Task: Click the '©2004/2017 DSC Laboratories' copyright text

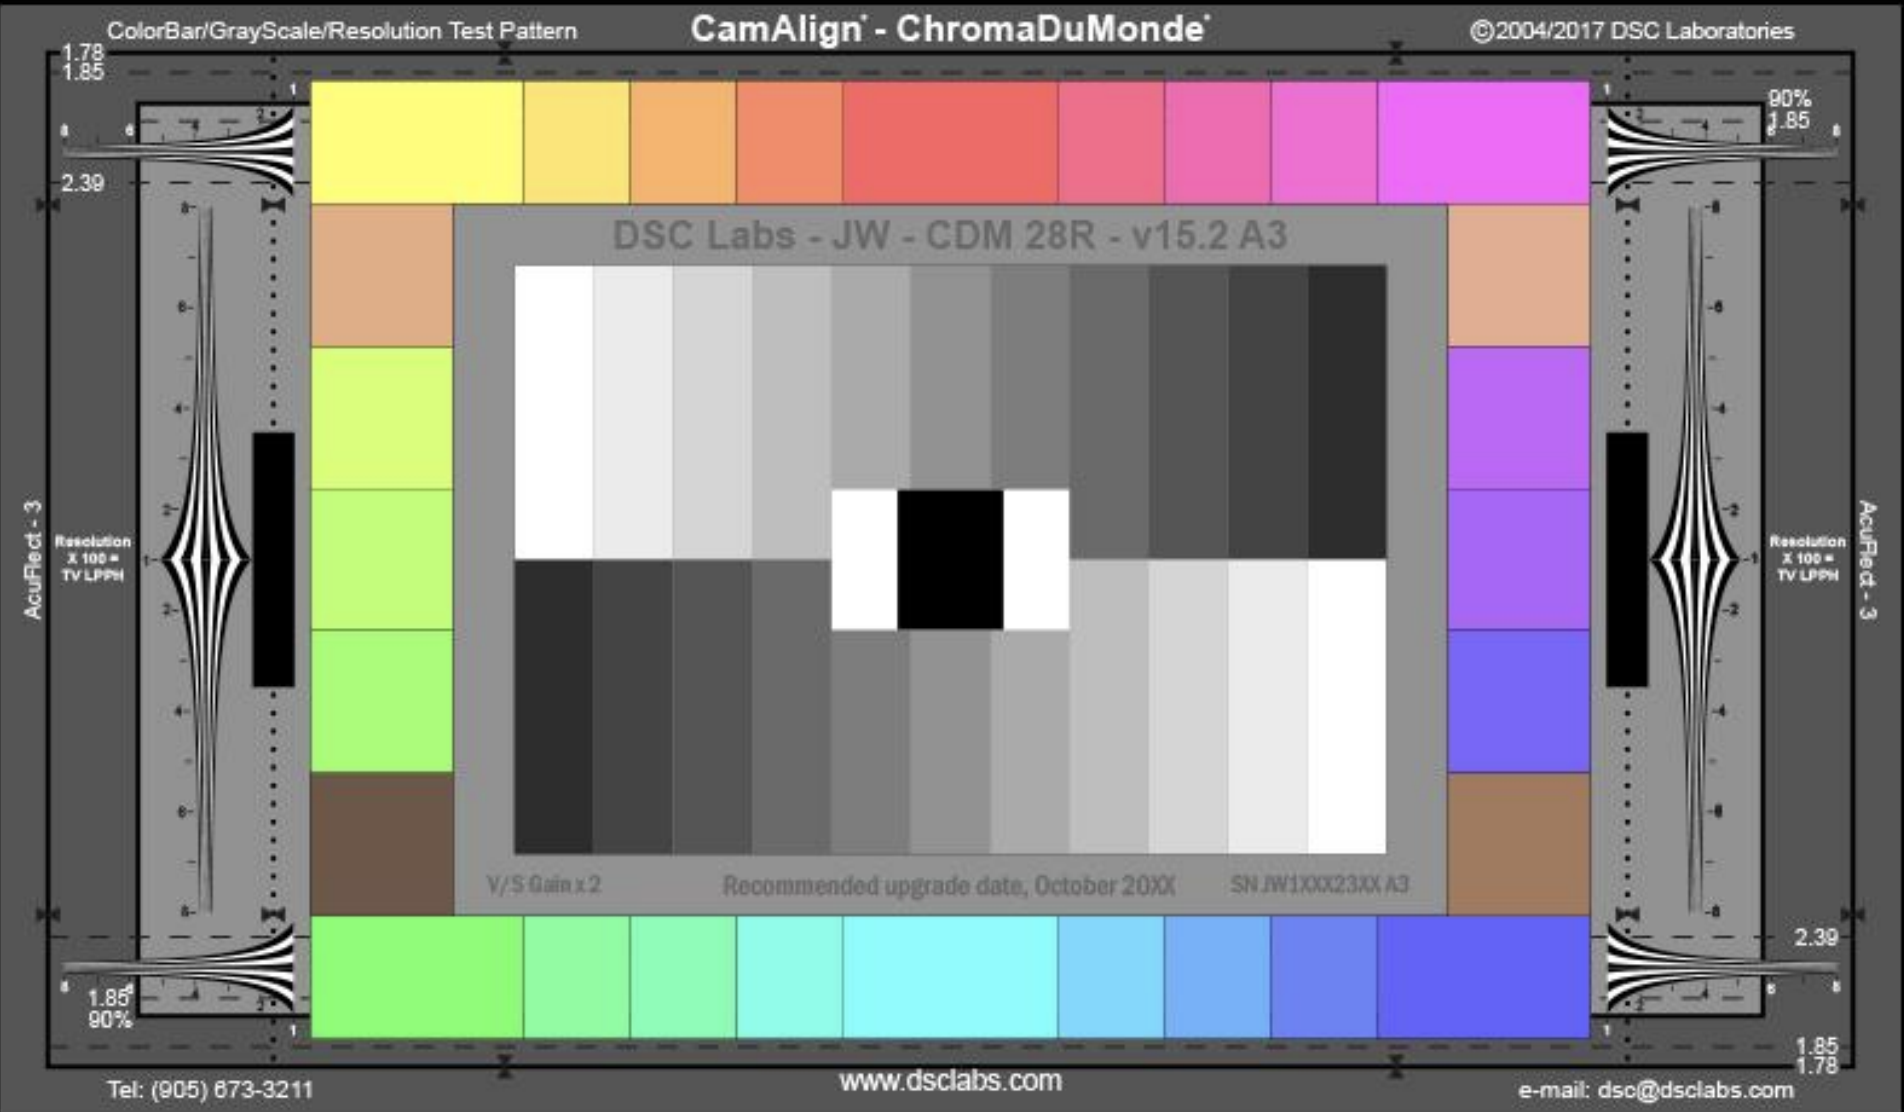Action: click(1632, 31)
